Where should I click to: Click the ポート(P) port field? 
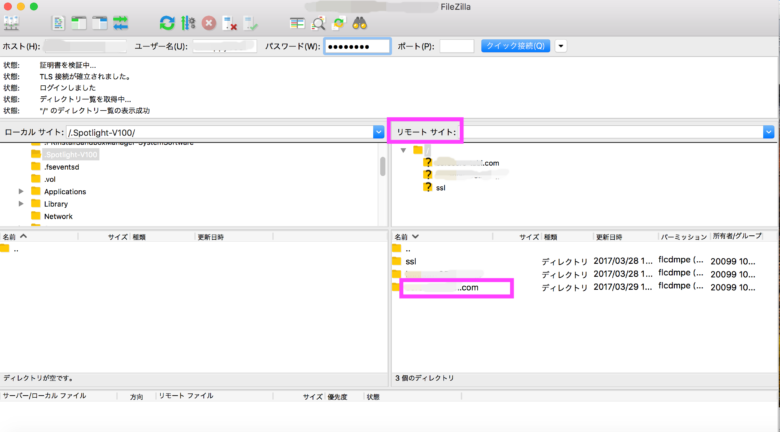(457, 46)
